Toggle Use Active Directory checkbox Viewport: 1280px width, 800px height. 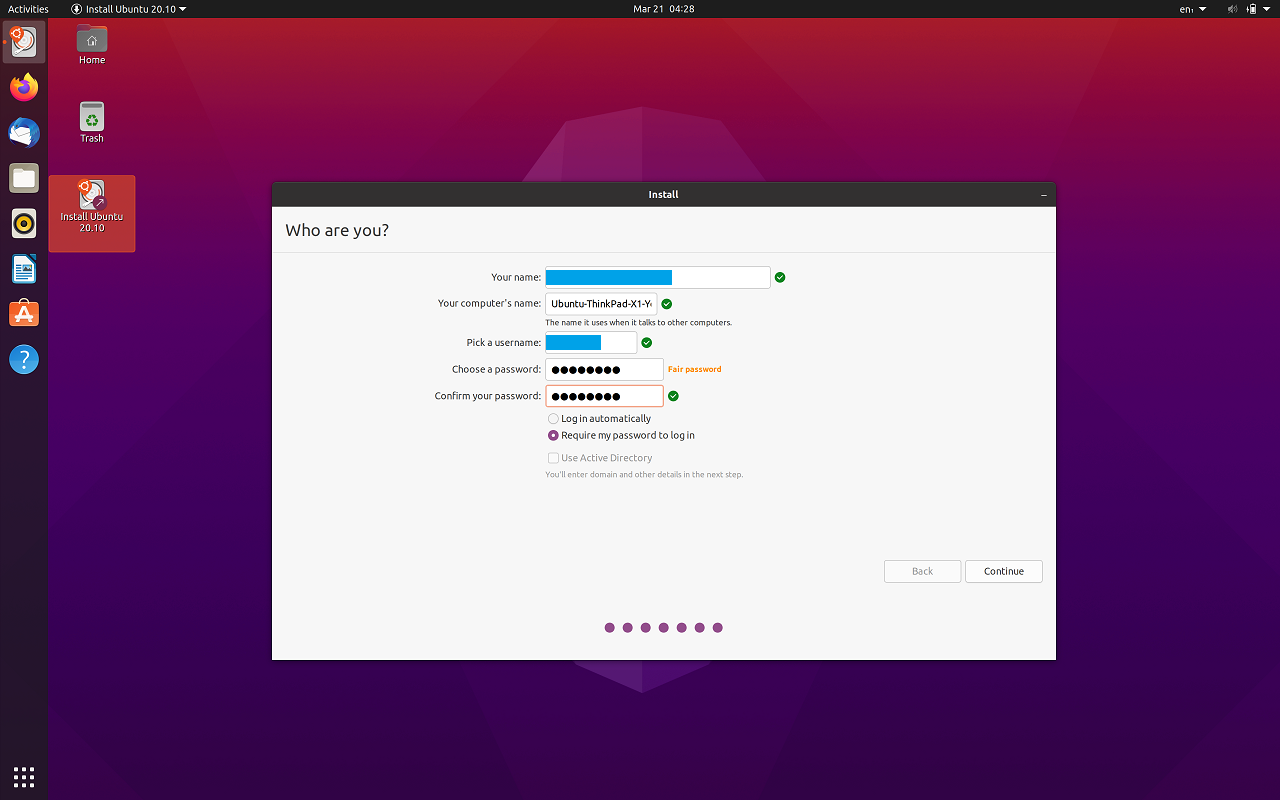click(553, 458)
